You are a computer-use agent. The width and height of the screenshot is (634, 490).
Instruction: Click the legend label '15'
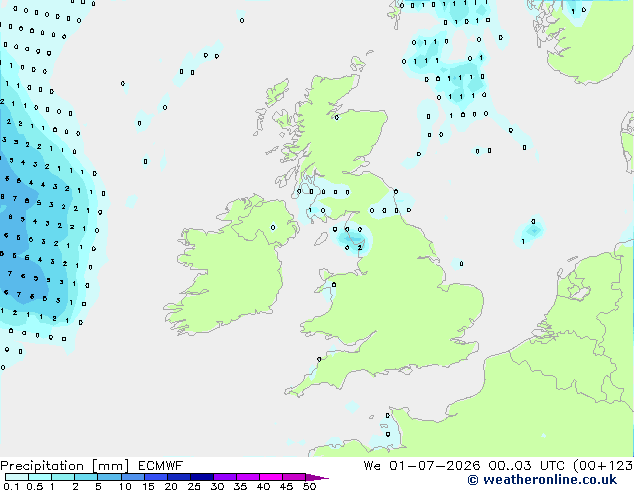(x=148, y=486)
